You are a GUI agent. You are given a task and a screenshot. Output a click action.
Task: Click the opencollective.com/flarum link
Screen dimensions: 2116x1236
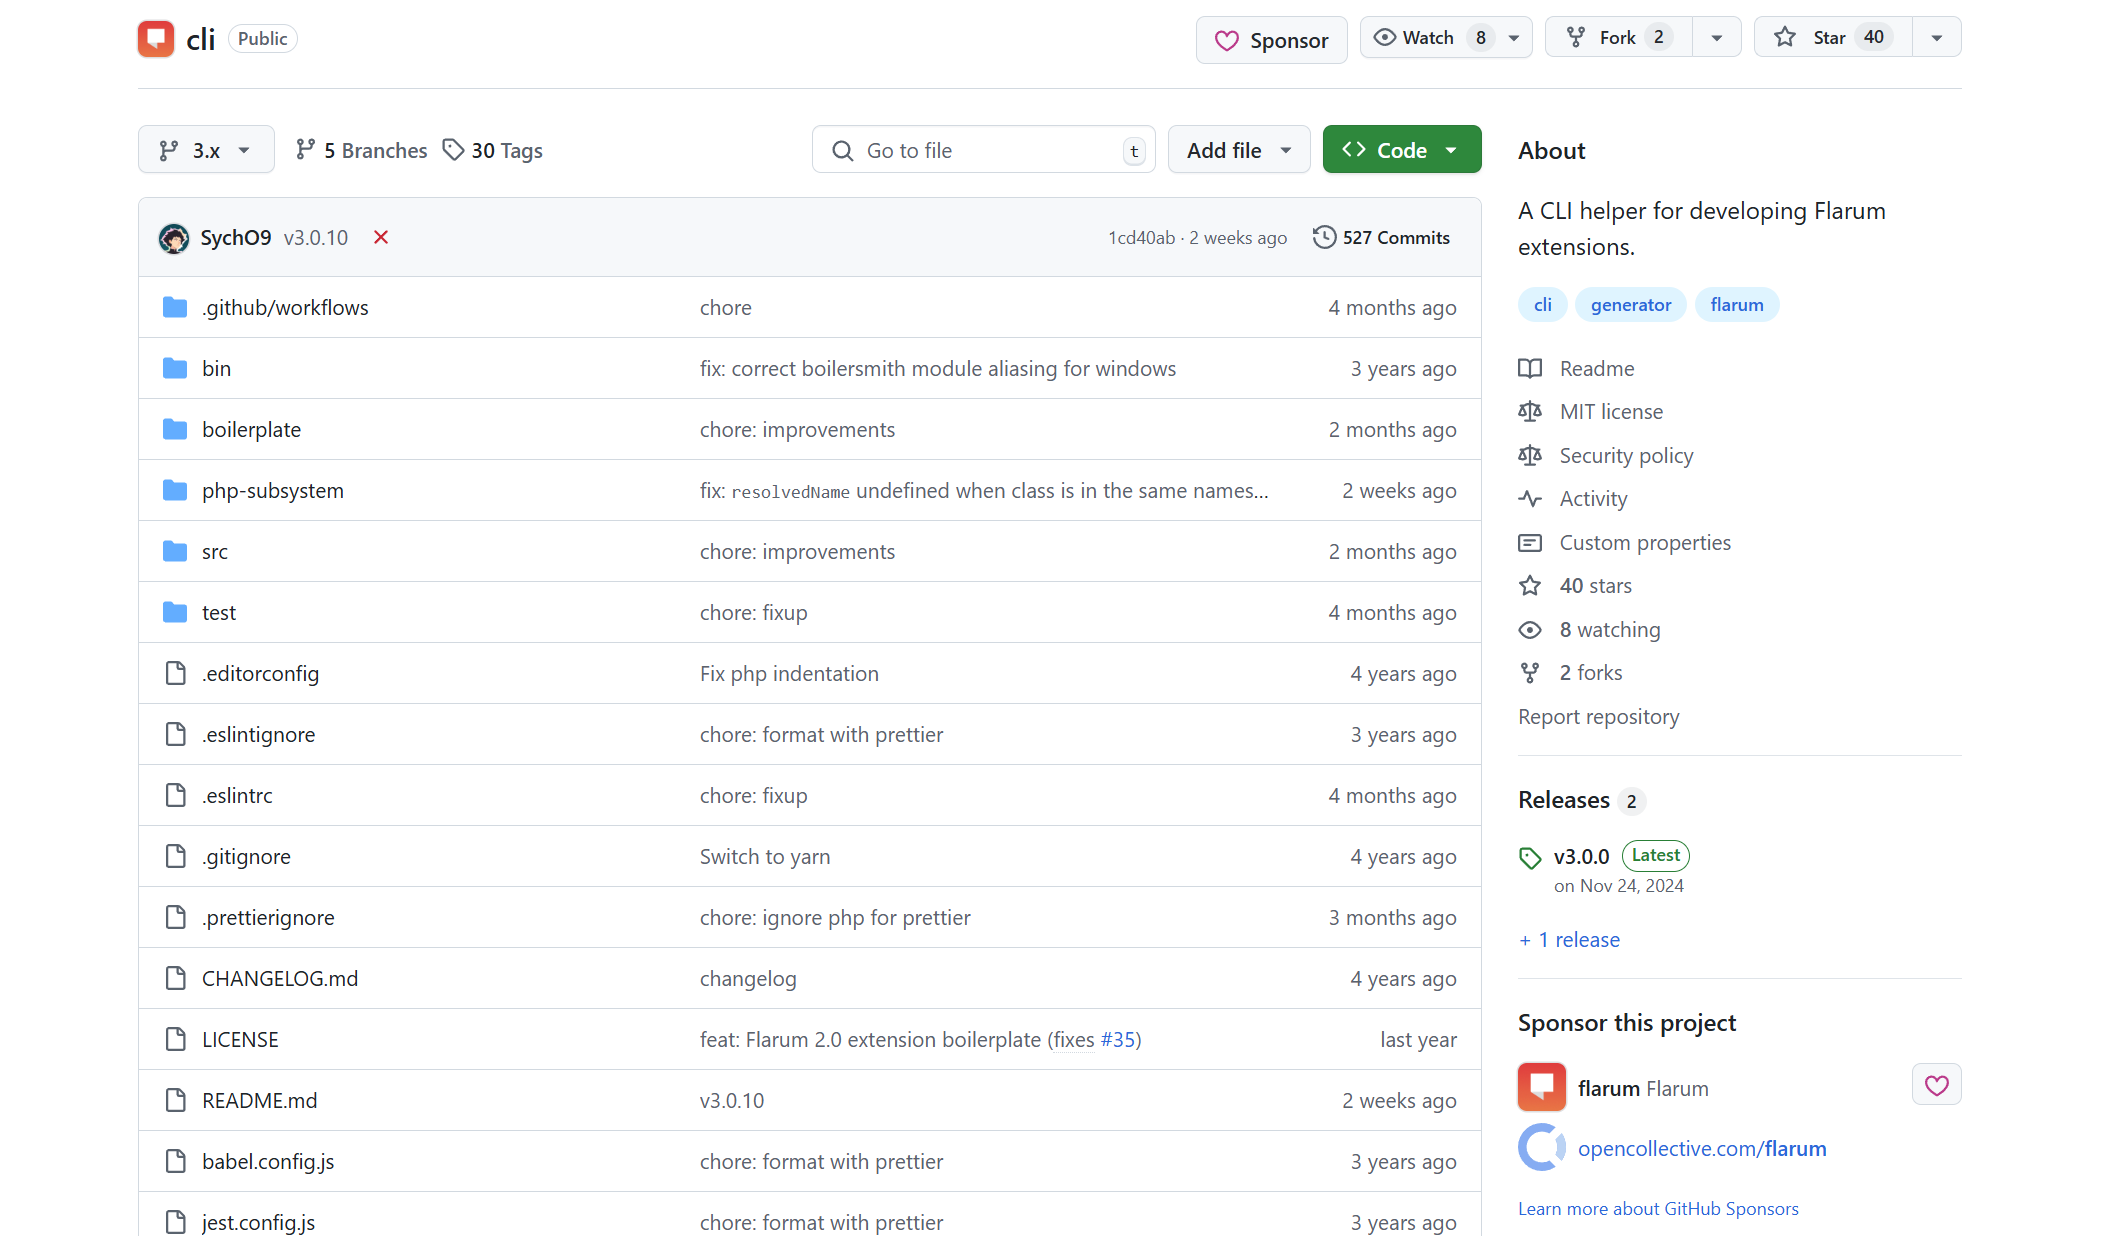[1701, 1149]
